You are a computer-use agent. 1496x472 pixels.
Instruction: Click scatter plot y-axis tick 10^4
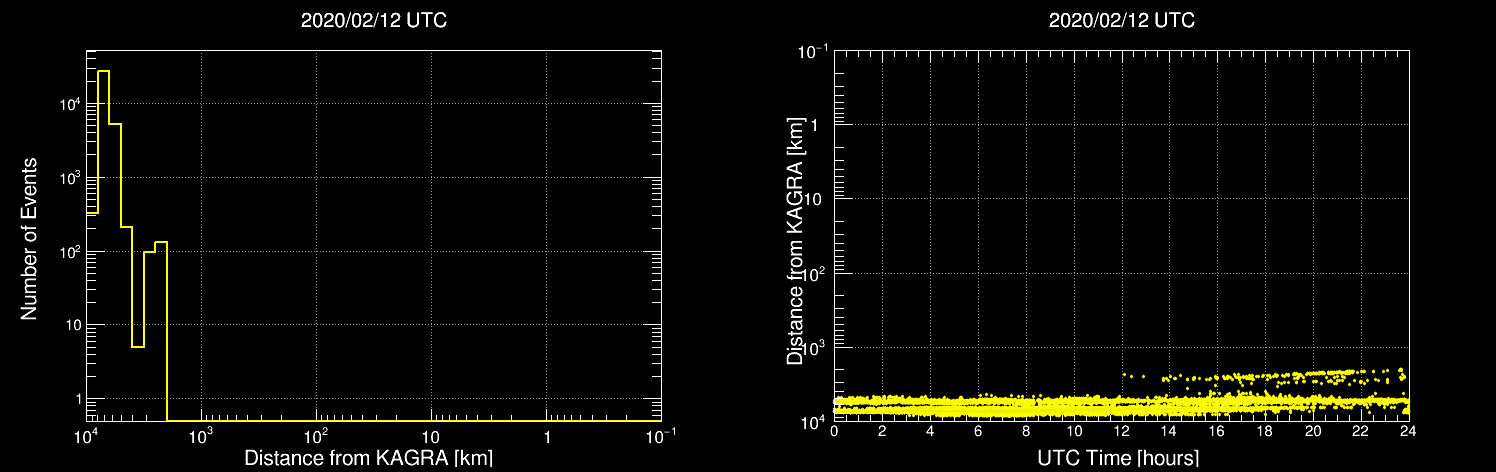pos(815,420)
